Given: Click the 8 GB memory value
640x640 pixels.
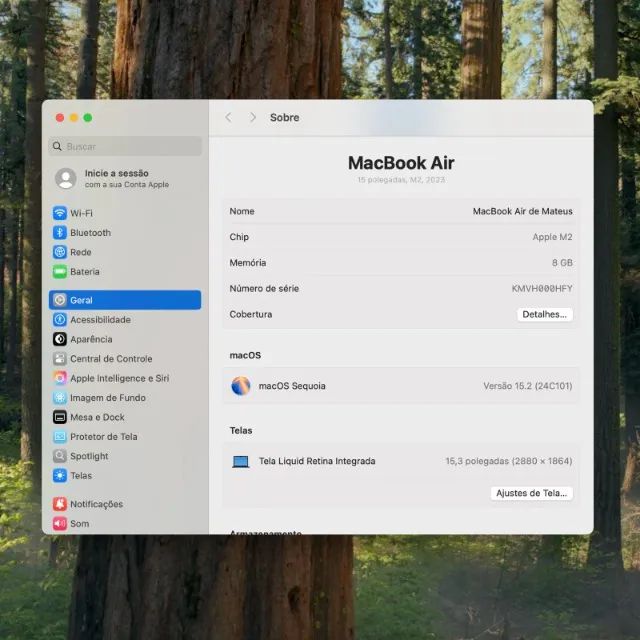Looking at the screenshot, I should [x=562, y=263].
